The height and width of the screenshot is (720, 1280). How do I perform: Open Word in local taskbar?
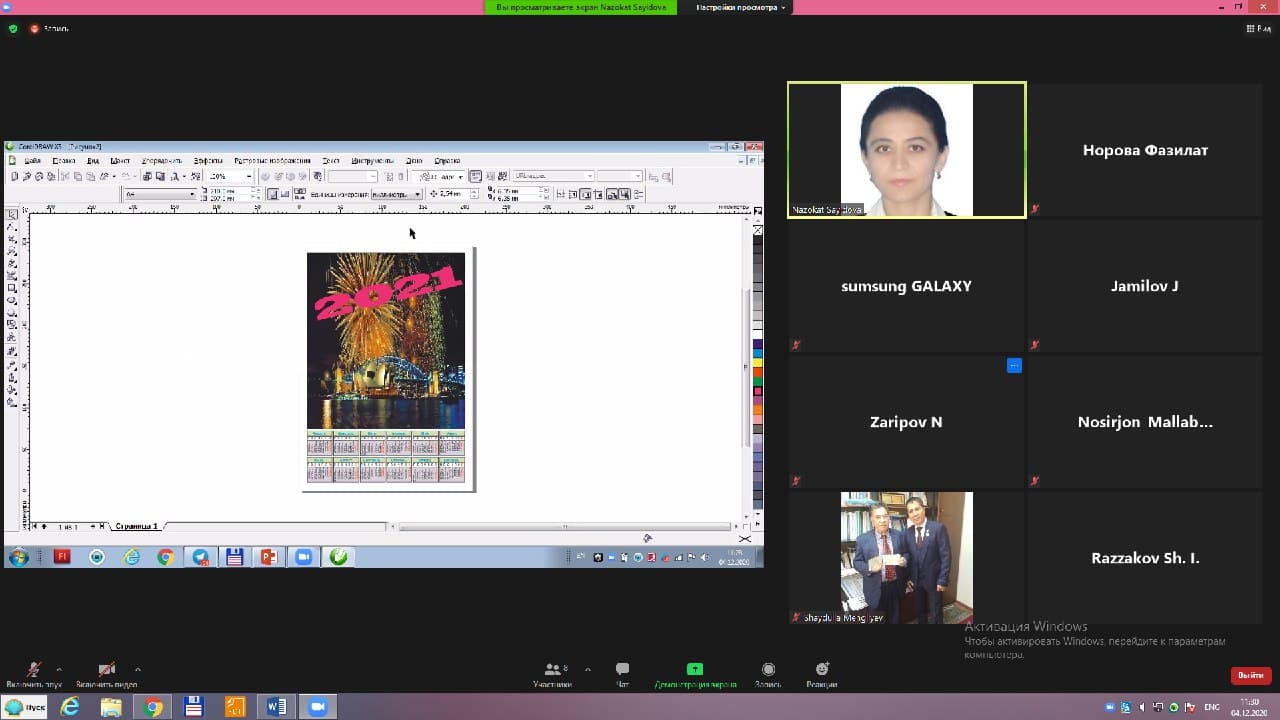tap(276, 707)
